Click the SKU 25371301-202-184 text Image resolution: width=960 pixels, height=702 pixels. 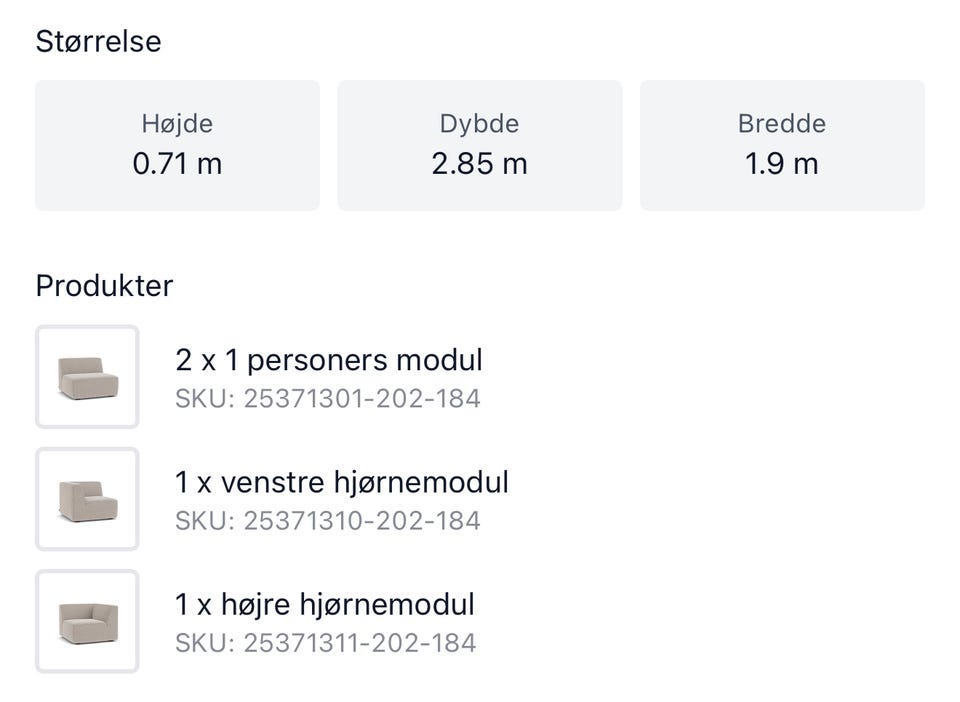point(327,399)
